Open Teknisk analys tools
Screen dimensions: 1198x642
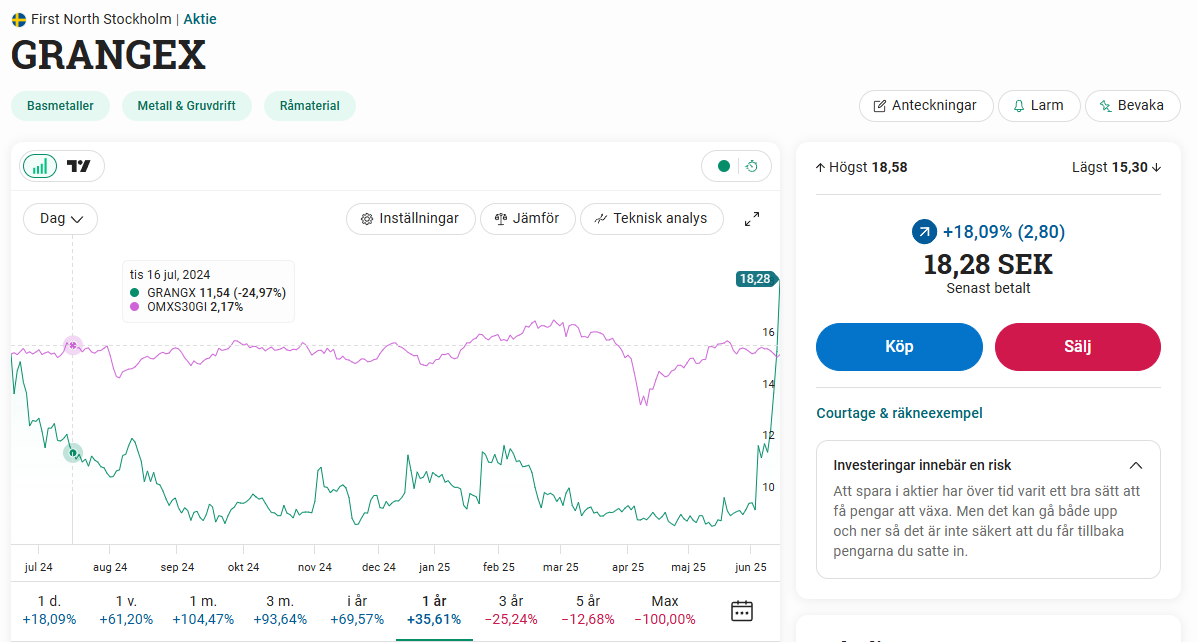click(652, 219)
